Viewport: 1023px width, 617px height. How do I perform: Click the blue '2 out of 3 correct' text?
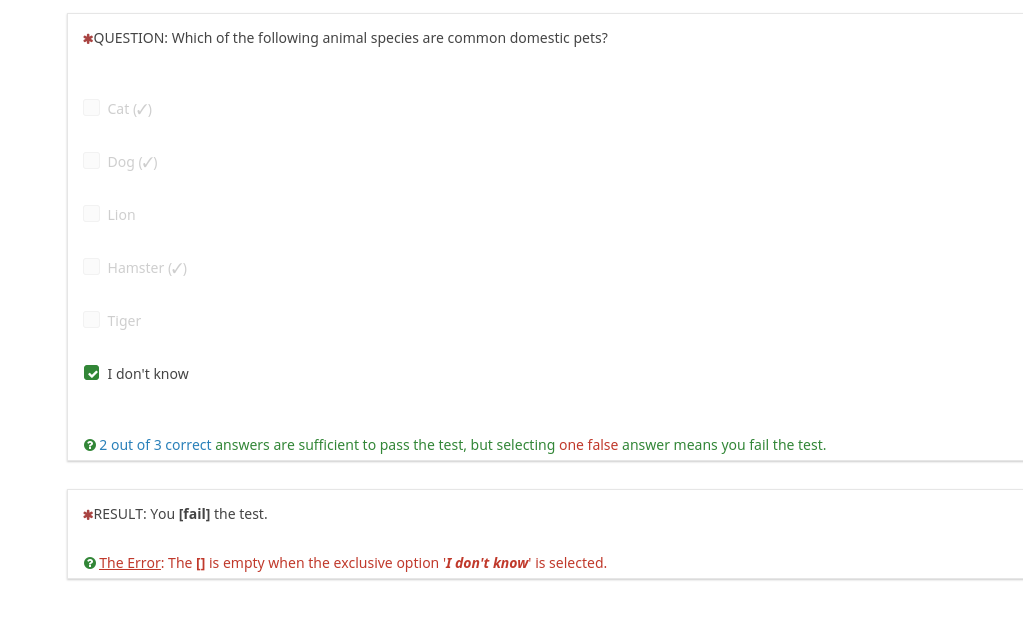155,445
